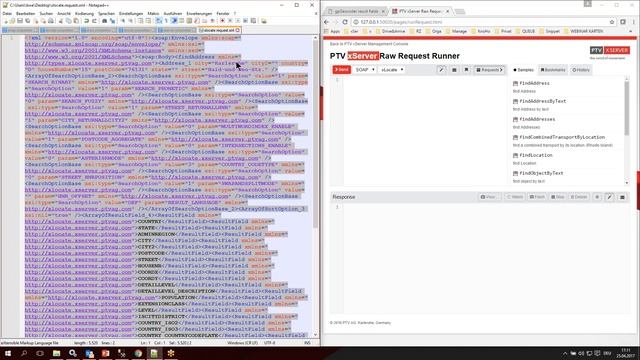Click the list icon at Response toolbar end
Screen dimensions: 640x360
coord(622,197)
